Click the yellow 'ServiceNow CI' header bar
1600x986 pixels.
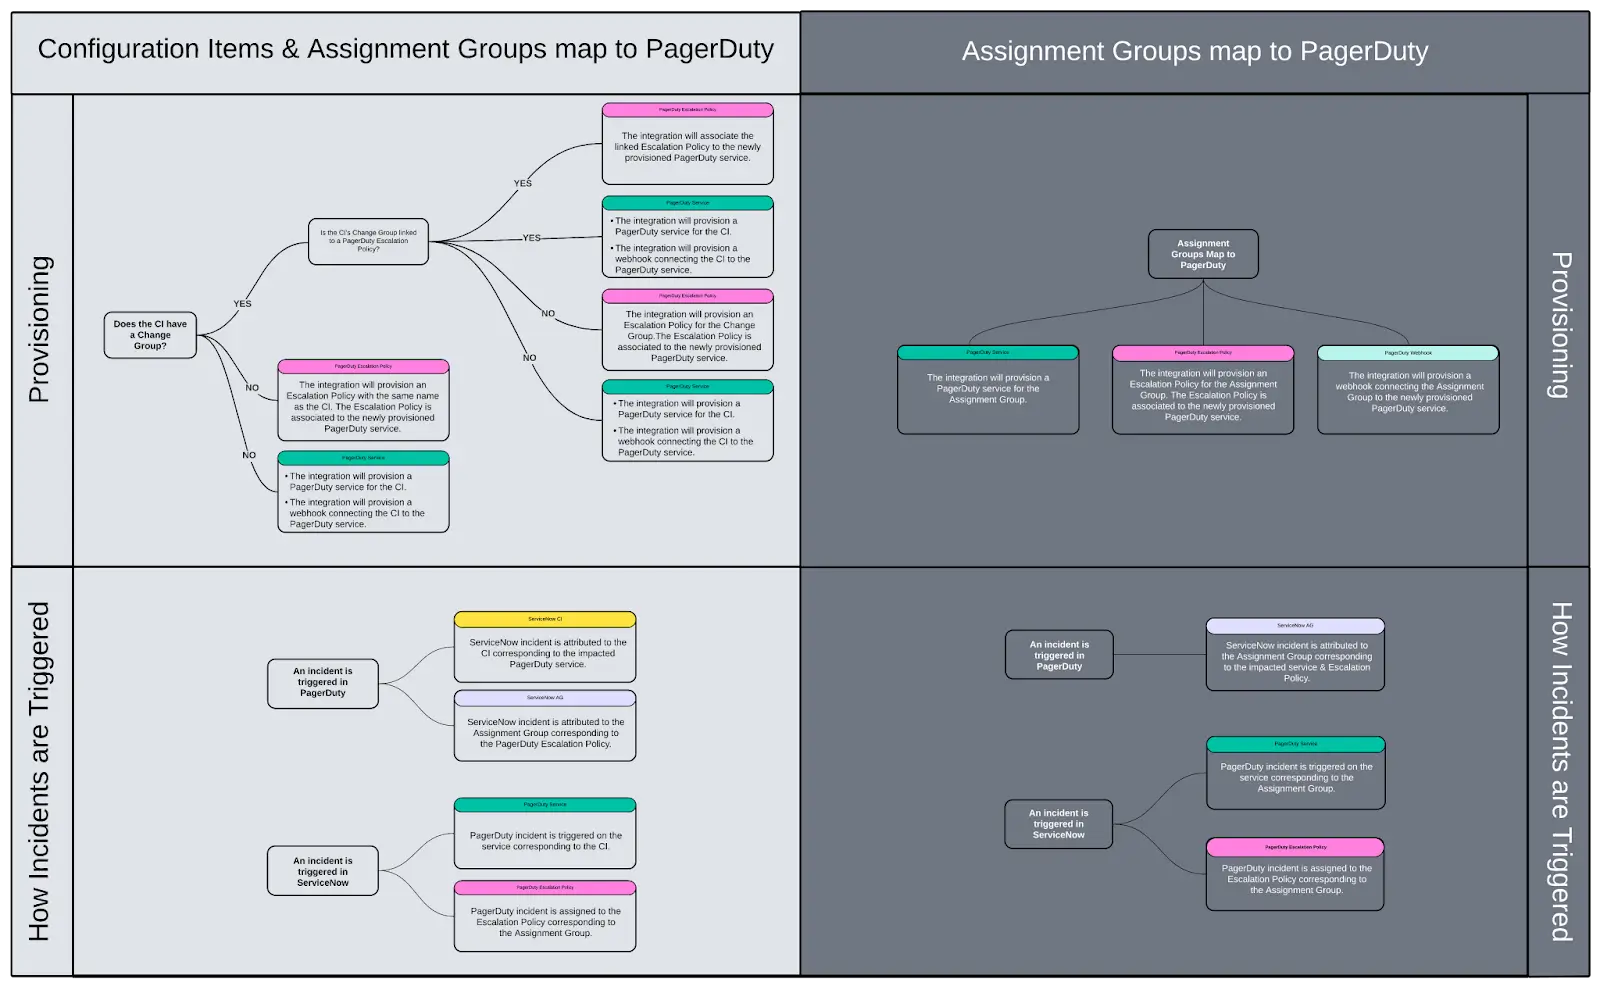(545, 619)
